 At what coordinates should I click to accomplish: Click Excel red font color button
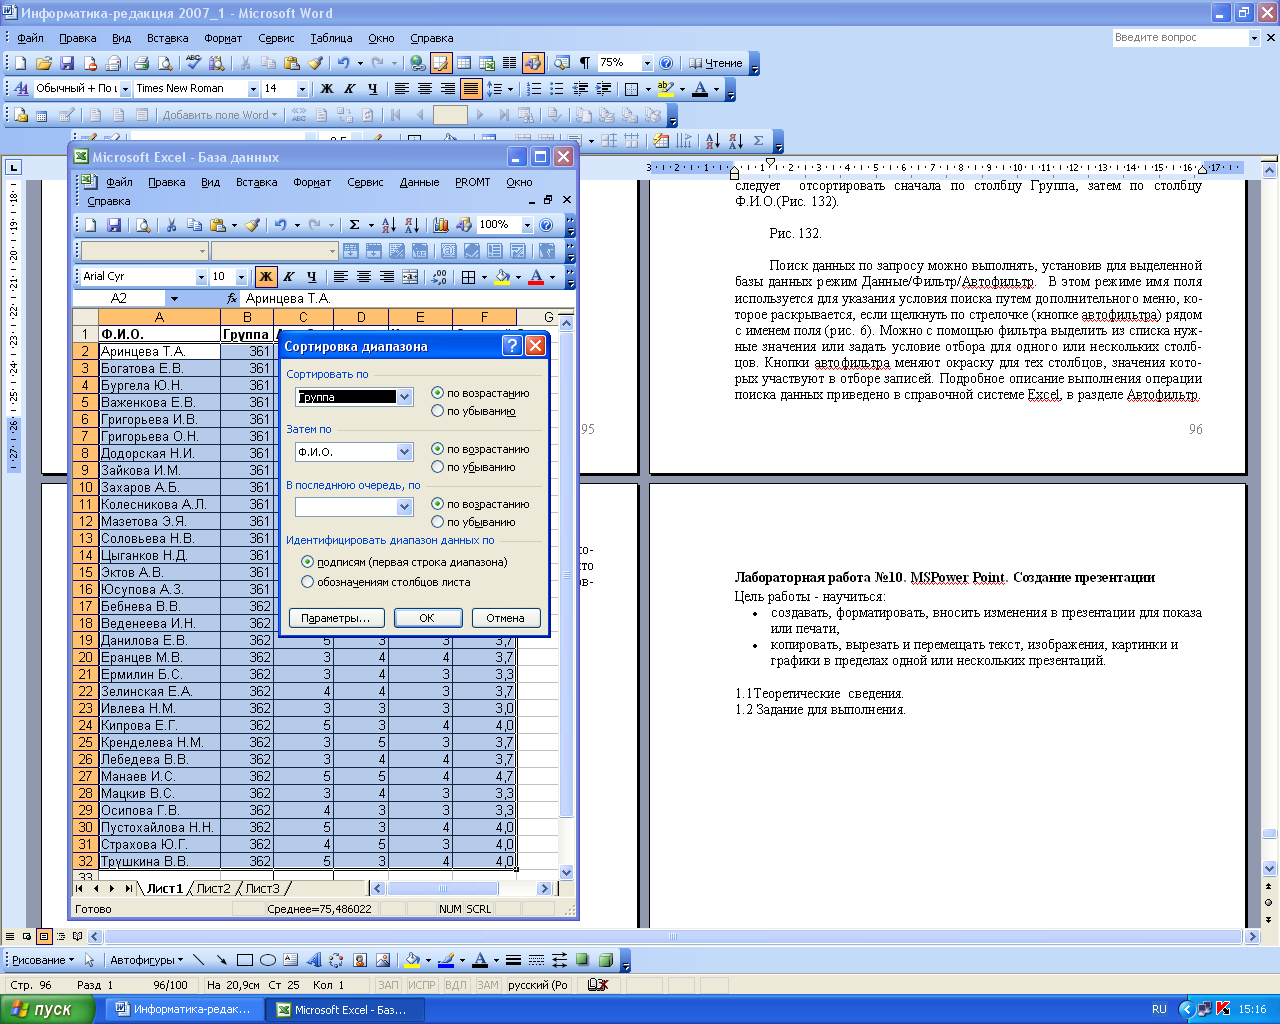[x=536, y=277]
